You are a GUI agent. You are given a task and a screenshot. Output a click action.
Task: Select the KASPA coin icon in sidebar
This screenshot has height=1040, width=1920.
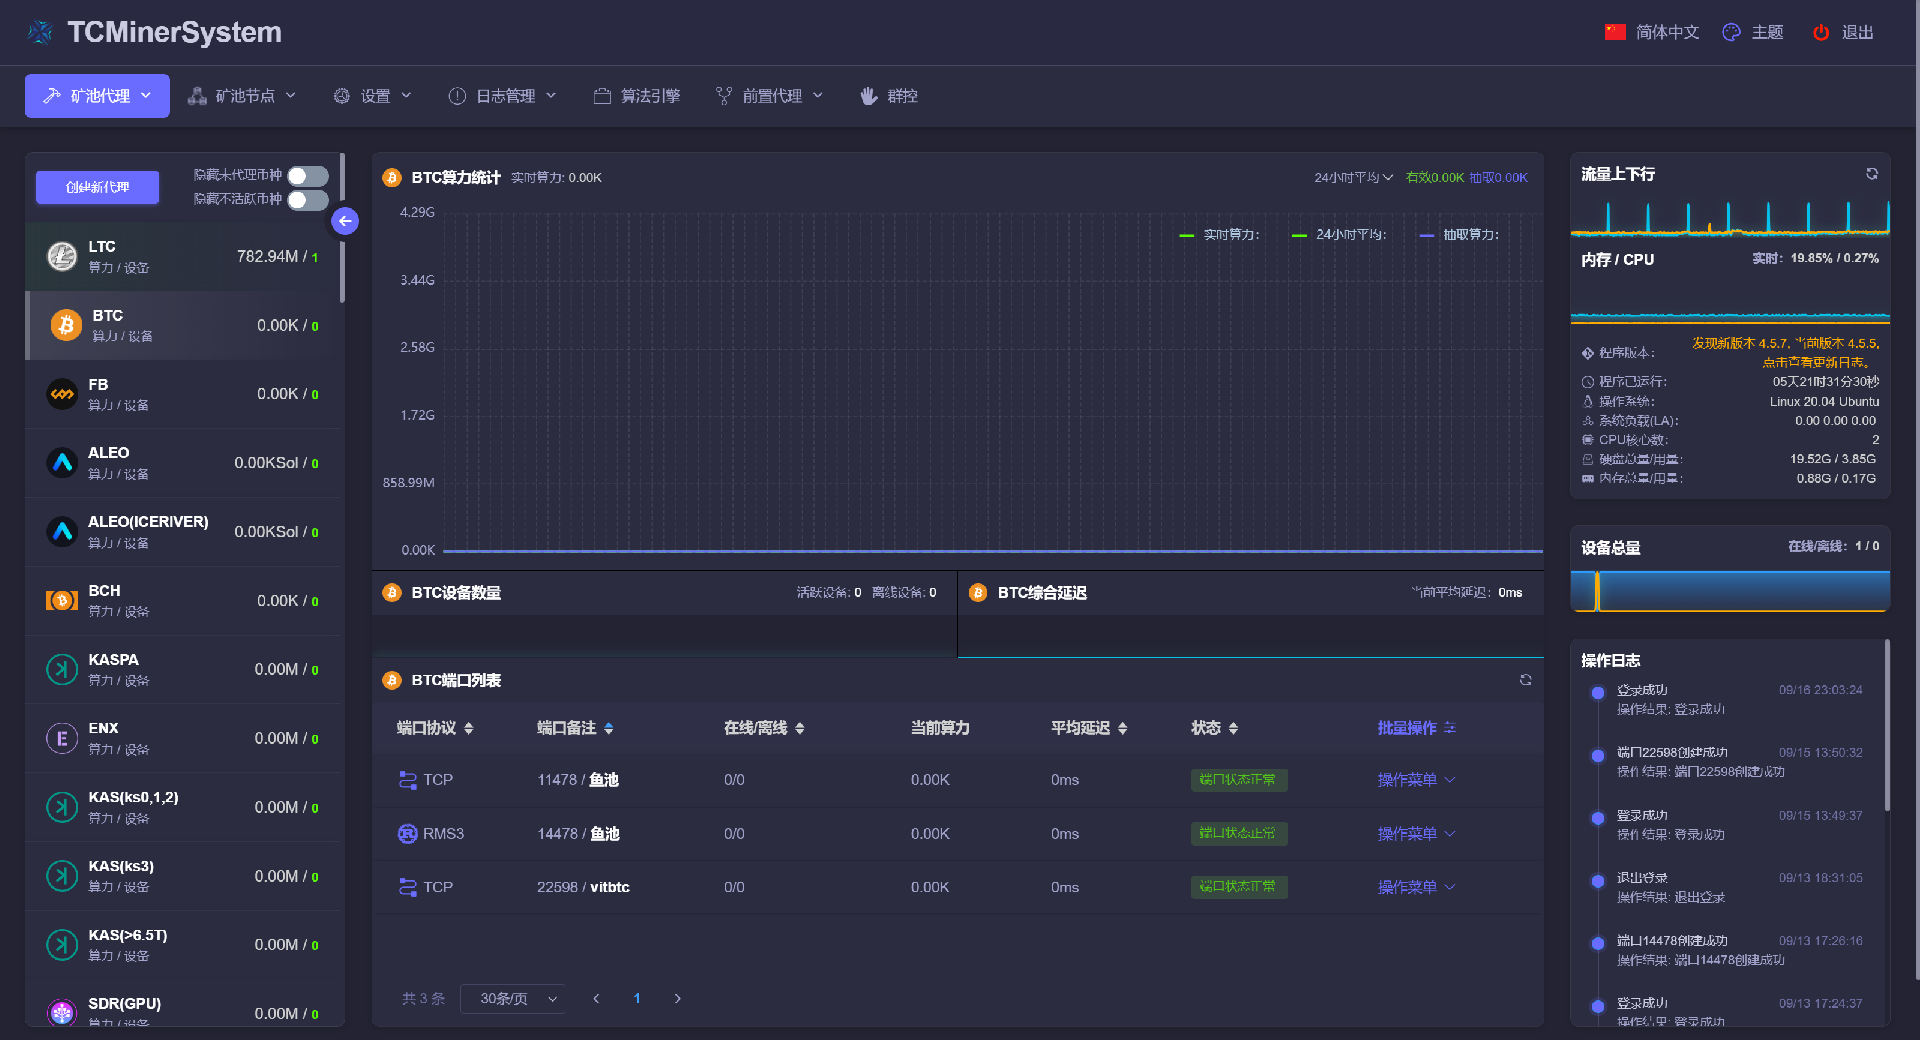click(62, 669)
